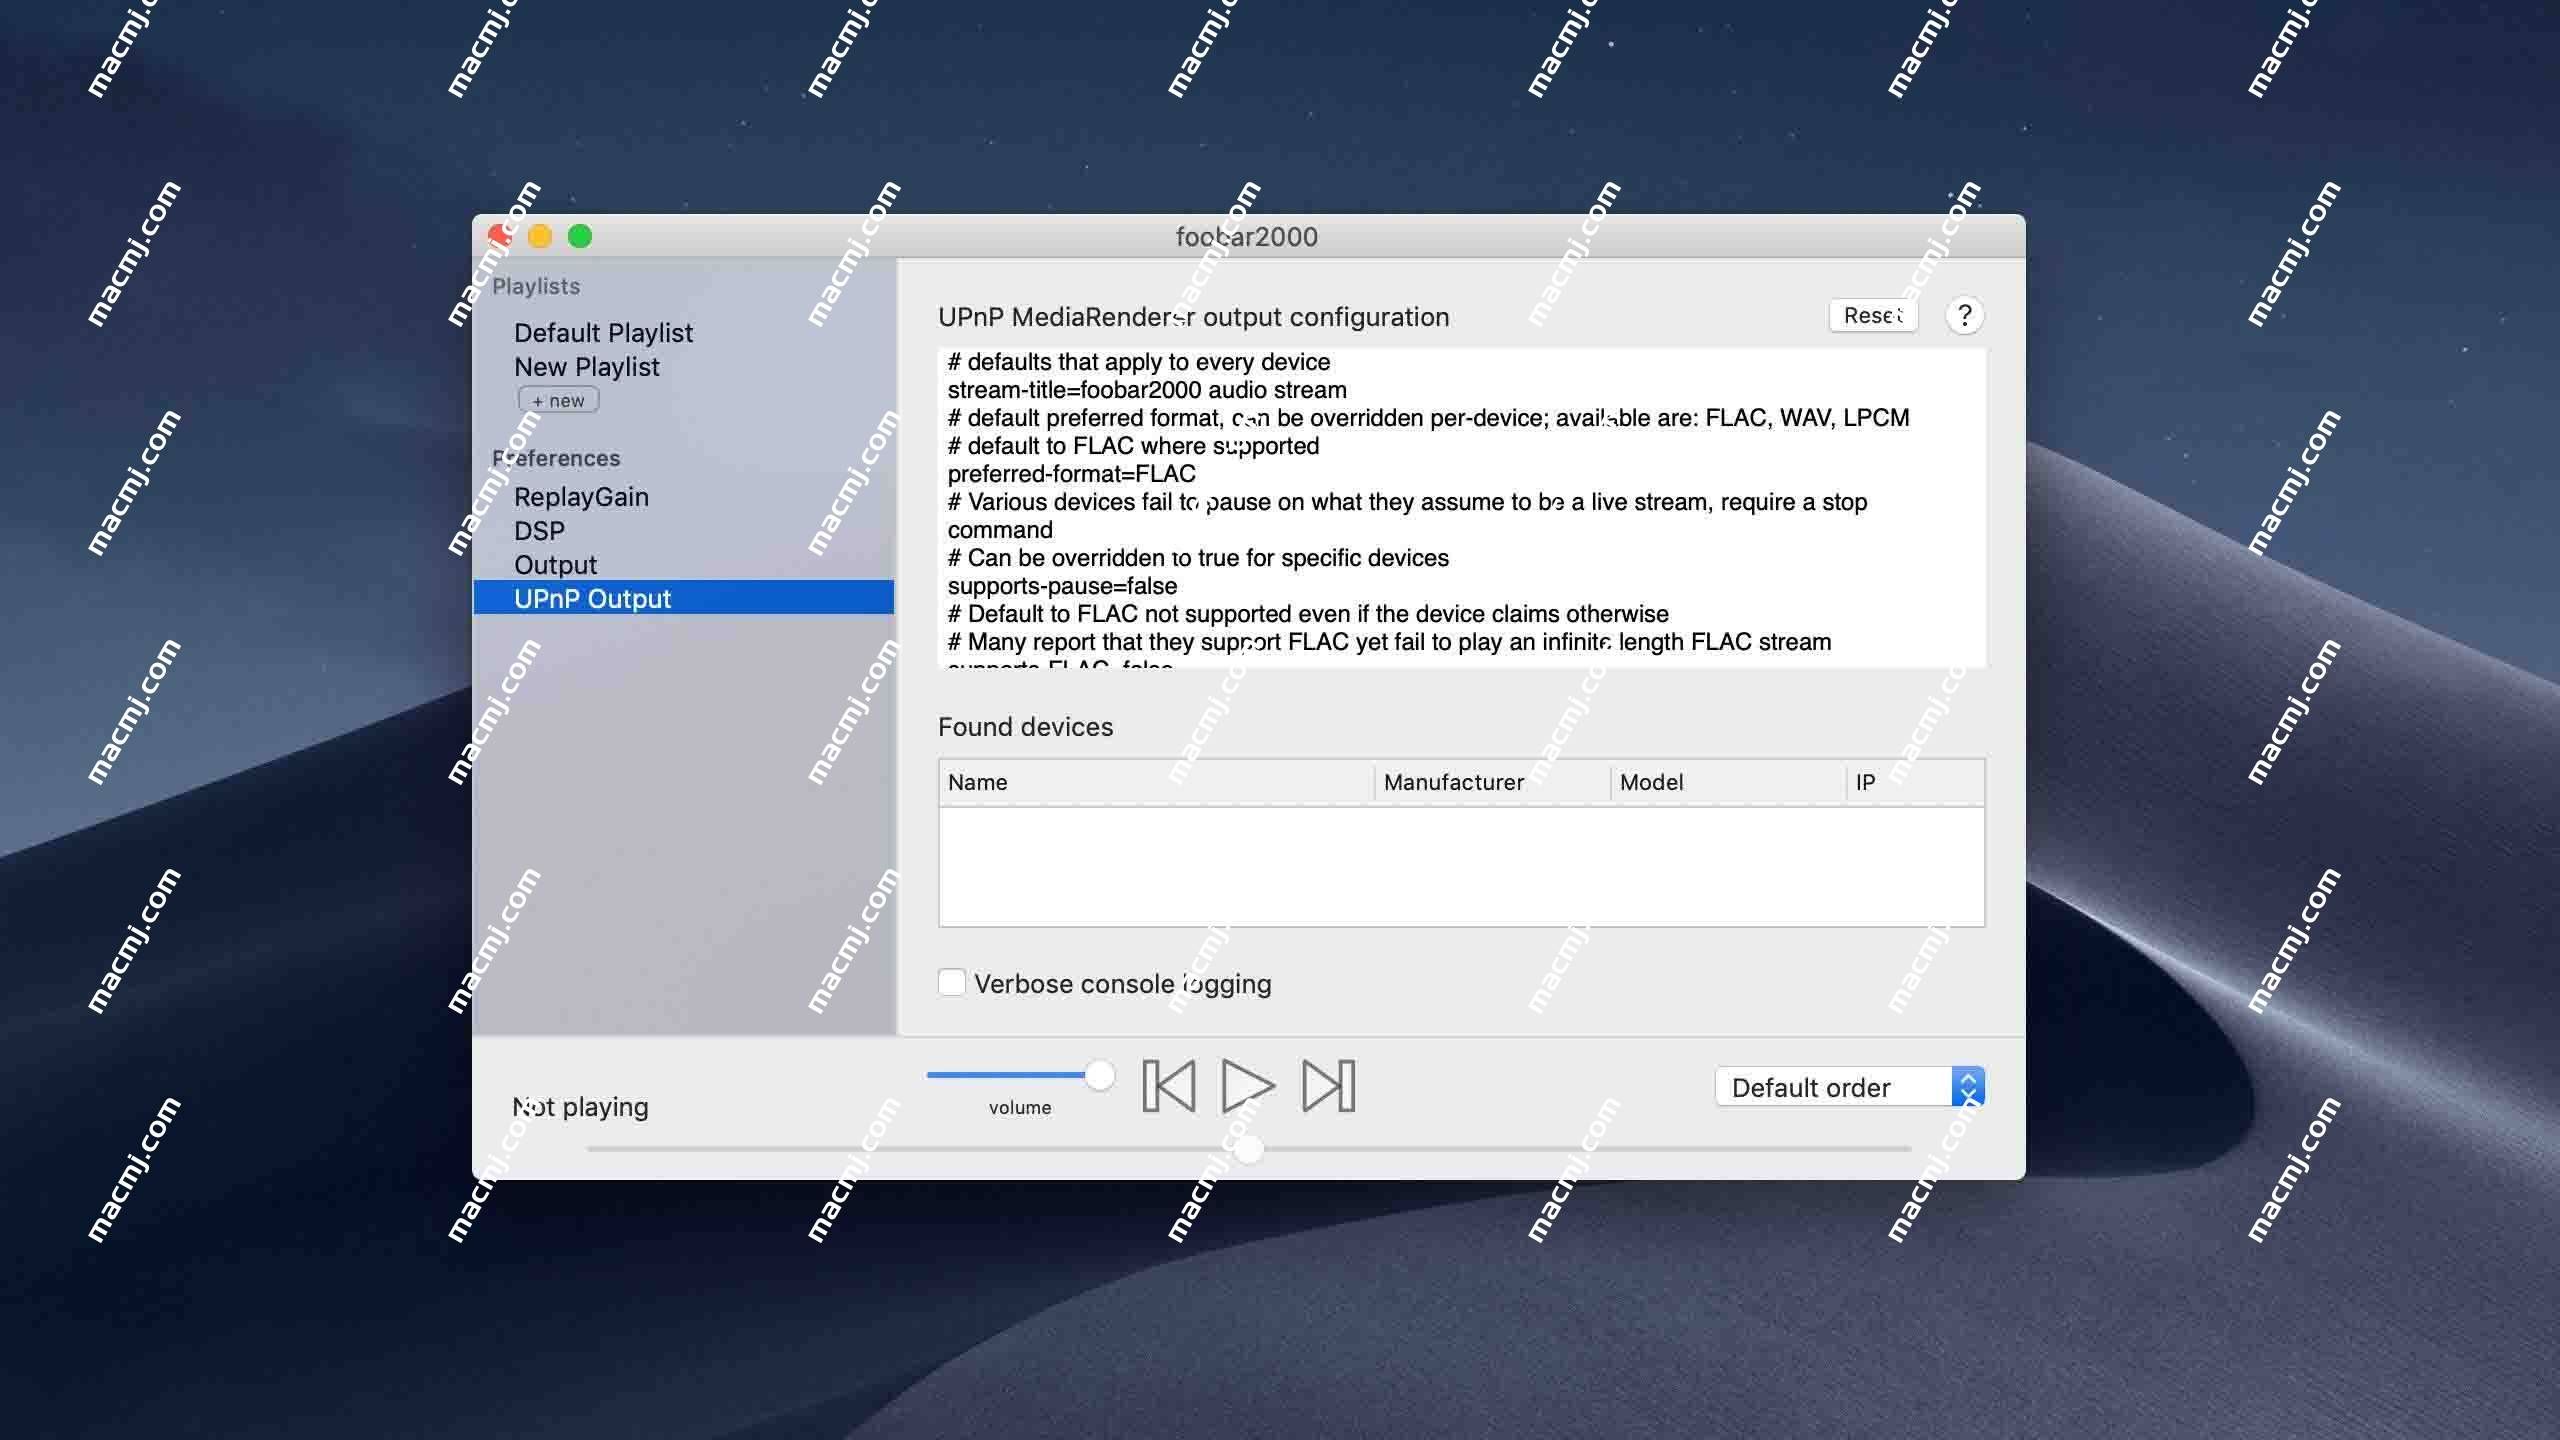Sort found devices by Name column
The width and height of the screenshot is (2560, 1440).
click(1156, 782)
